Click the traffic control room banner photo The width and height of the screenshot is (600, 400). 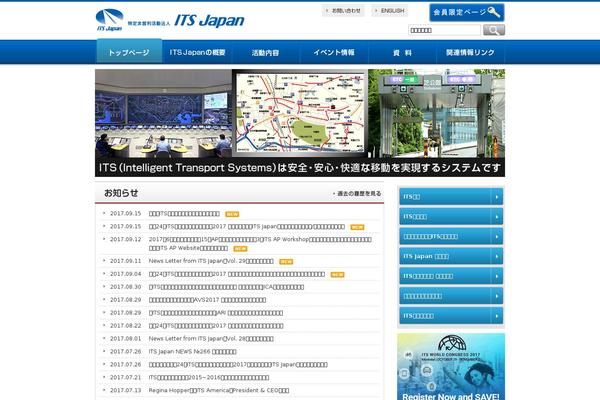[x=163, y=113]
